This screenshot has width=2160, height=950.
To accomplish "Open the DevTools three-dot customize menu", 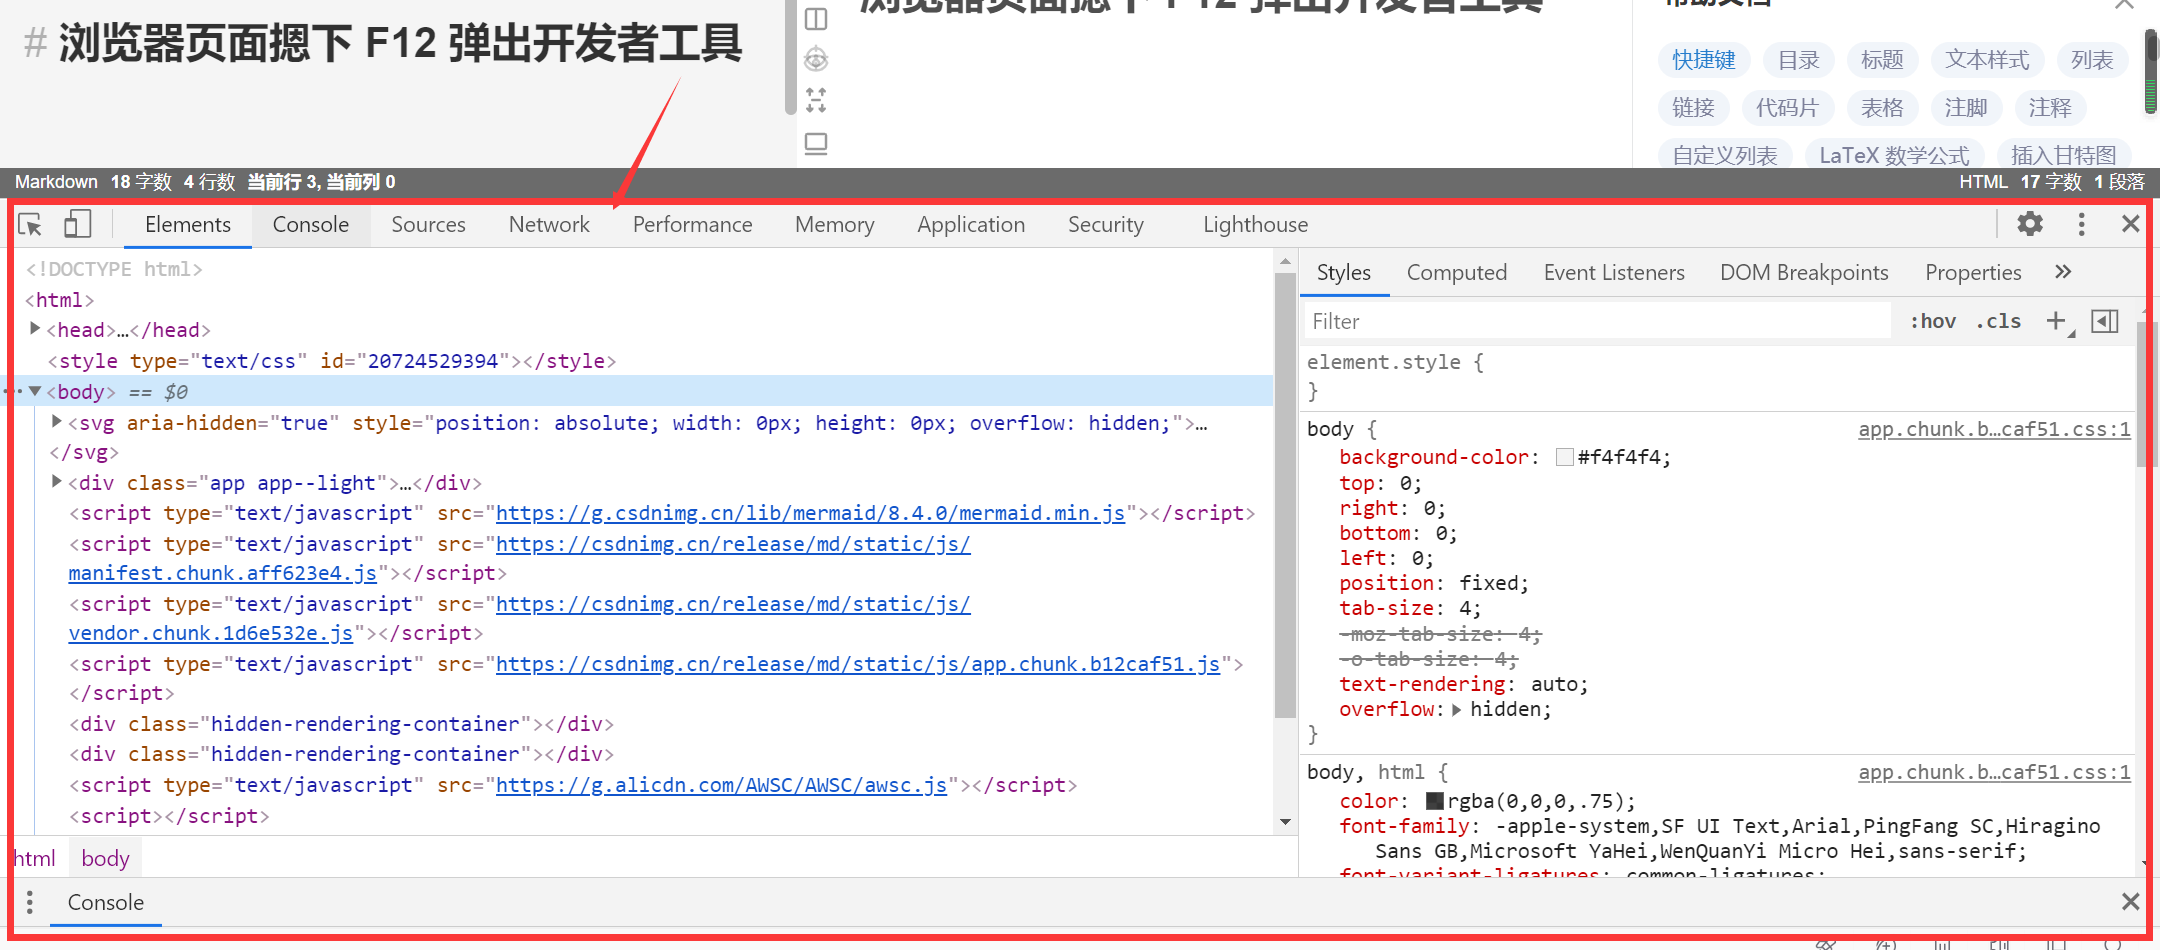I will tap(2081, 224).
